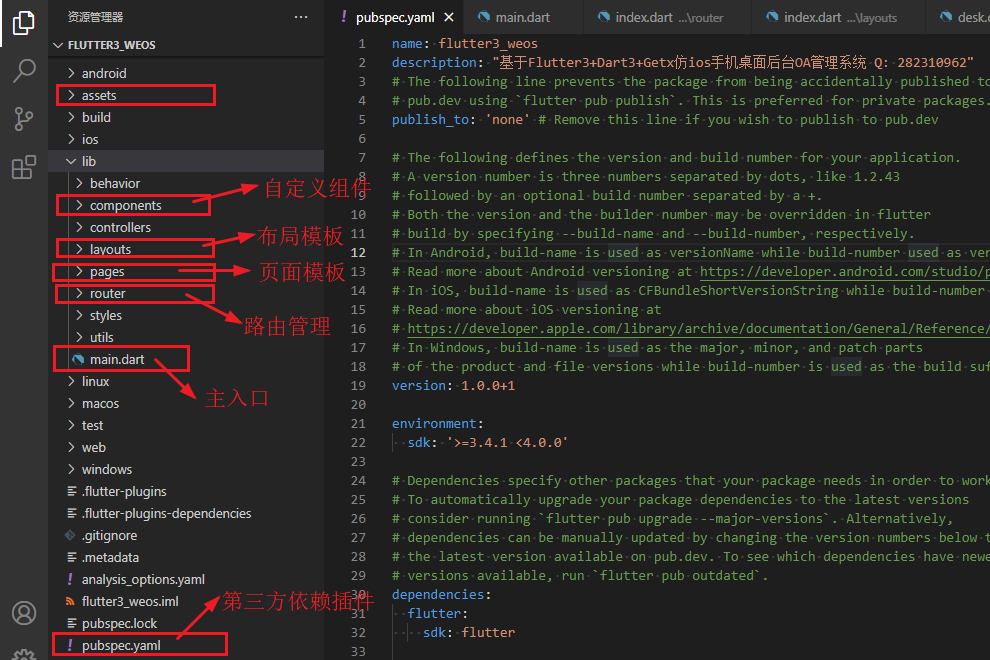Viewport: 990px width, 660px height.
Task: Click the yaml icon beside pubspec.yaml file
Action: pyautogui.click(x=70, y=645)
